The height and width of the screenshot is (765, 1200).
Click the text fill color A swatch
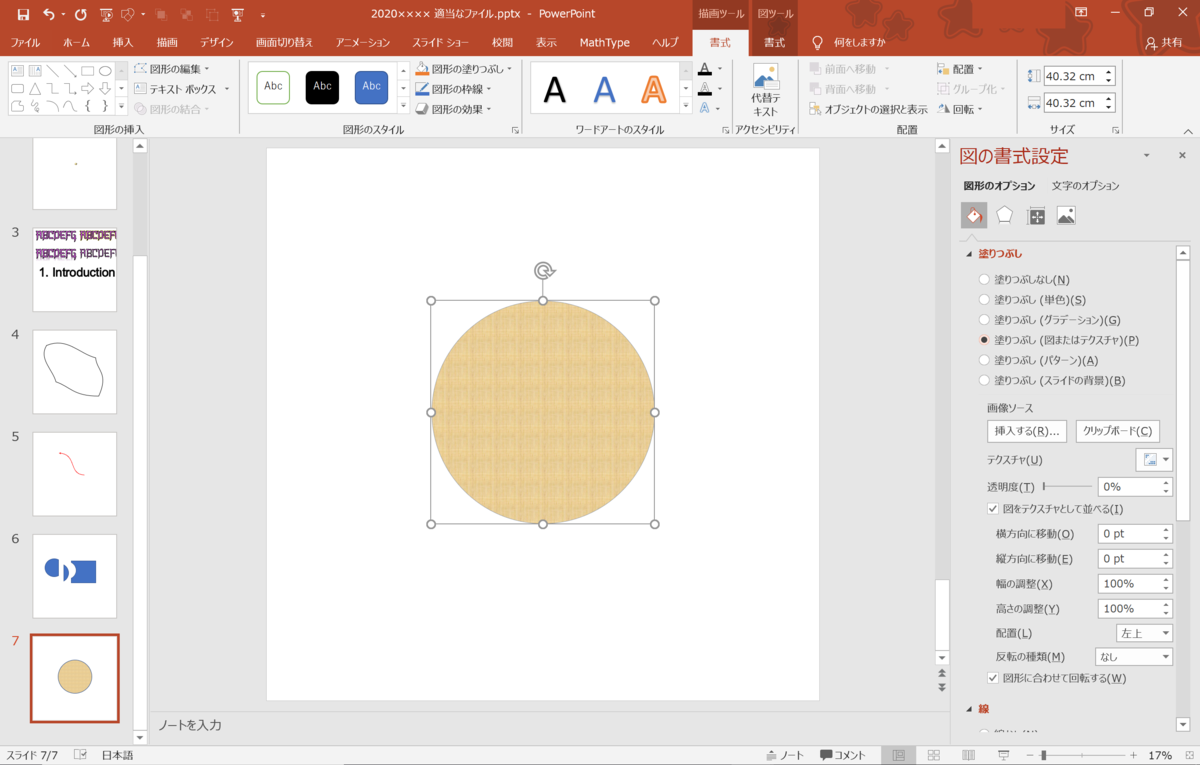point(705,69)
